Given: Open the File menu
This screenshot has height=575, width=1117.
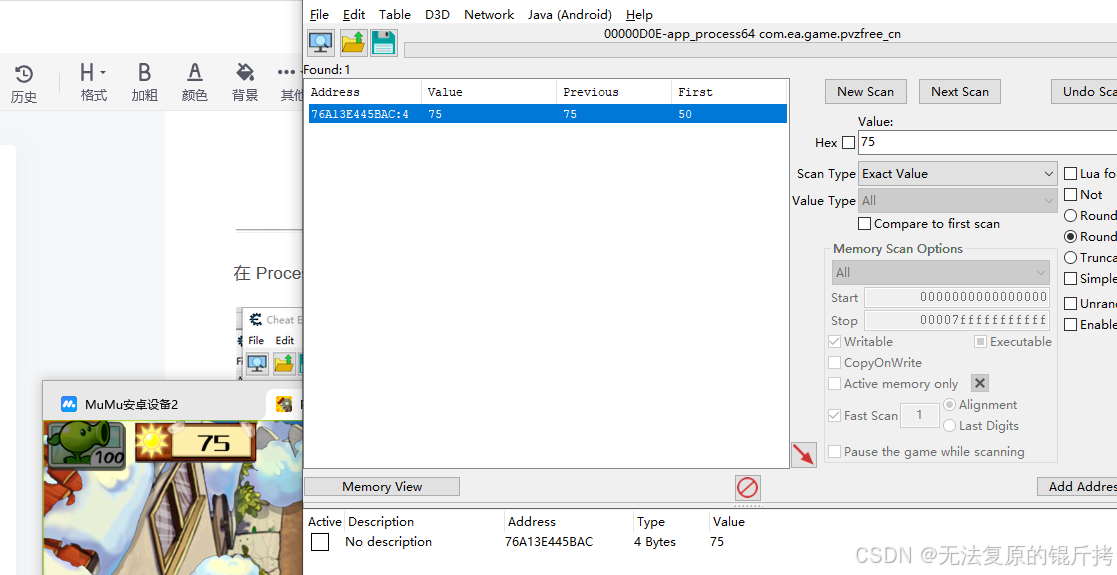Looking at the screenshot, I should [x=319, y=14].
